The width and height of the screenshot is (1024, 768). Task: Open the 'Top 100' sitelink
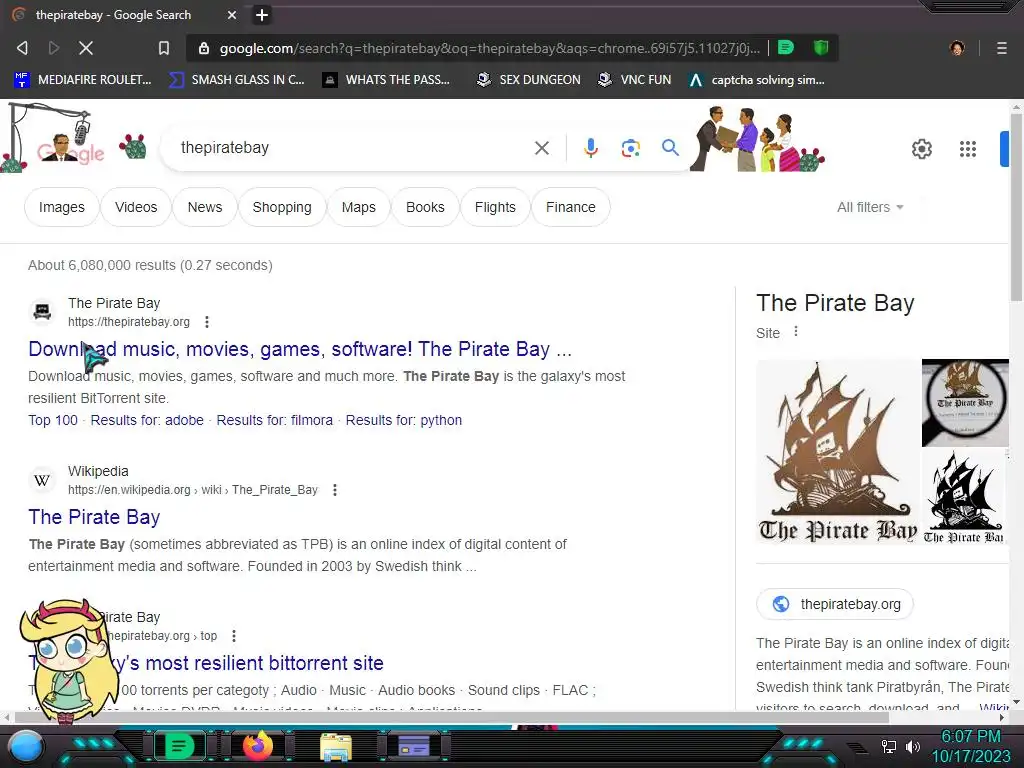pyautogui.click(x=53, y=420)
